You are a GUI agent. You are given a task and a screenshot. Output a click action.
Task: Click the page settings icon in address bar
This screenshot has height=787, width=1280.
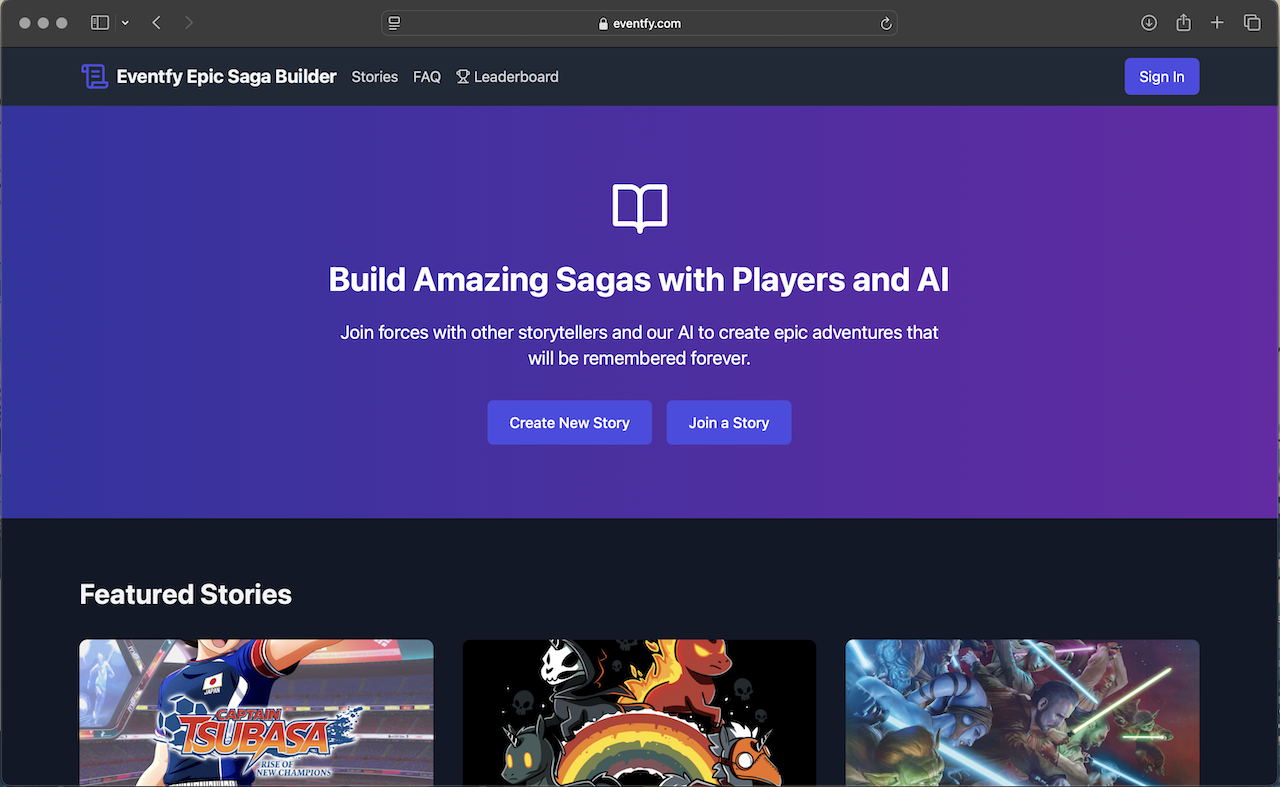[395, 23]
